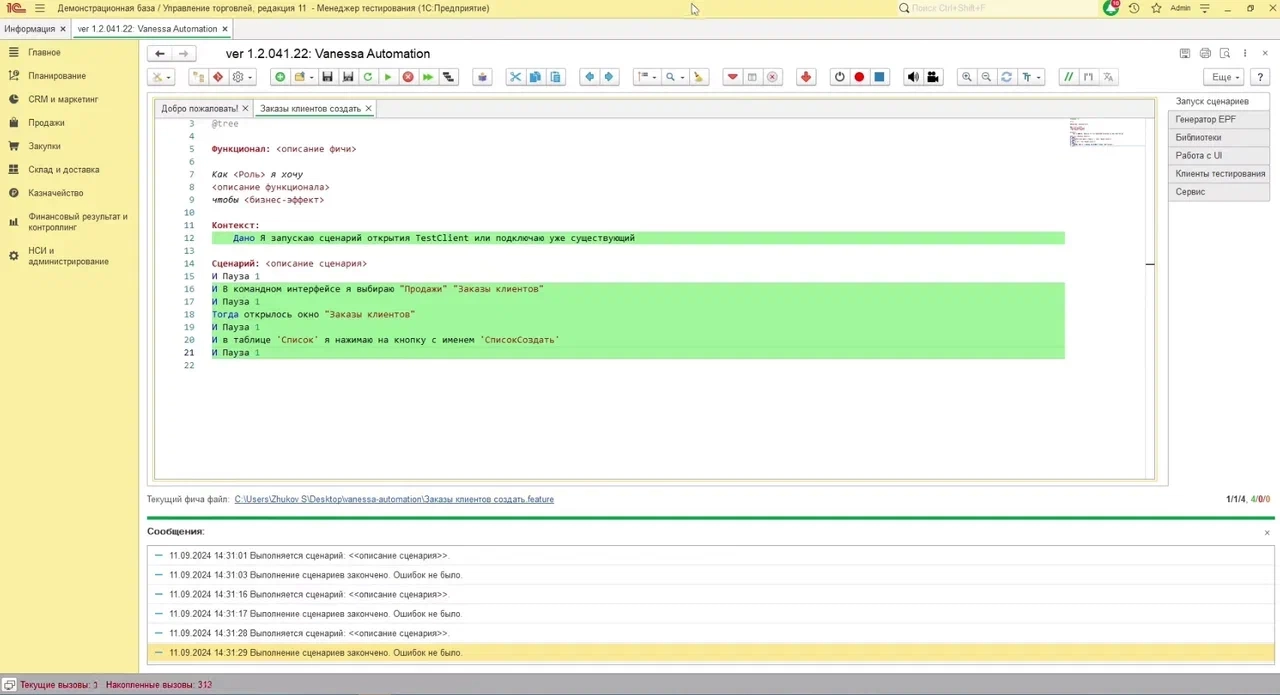Toggle the speaker sound icon

tap(912, 77)
